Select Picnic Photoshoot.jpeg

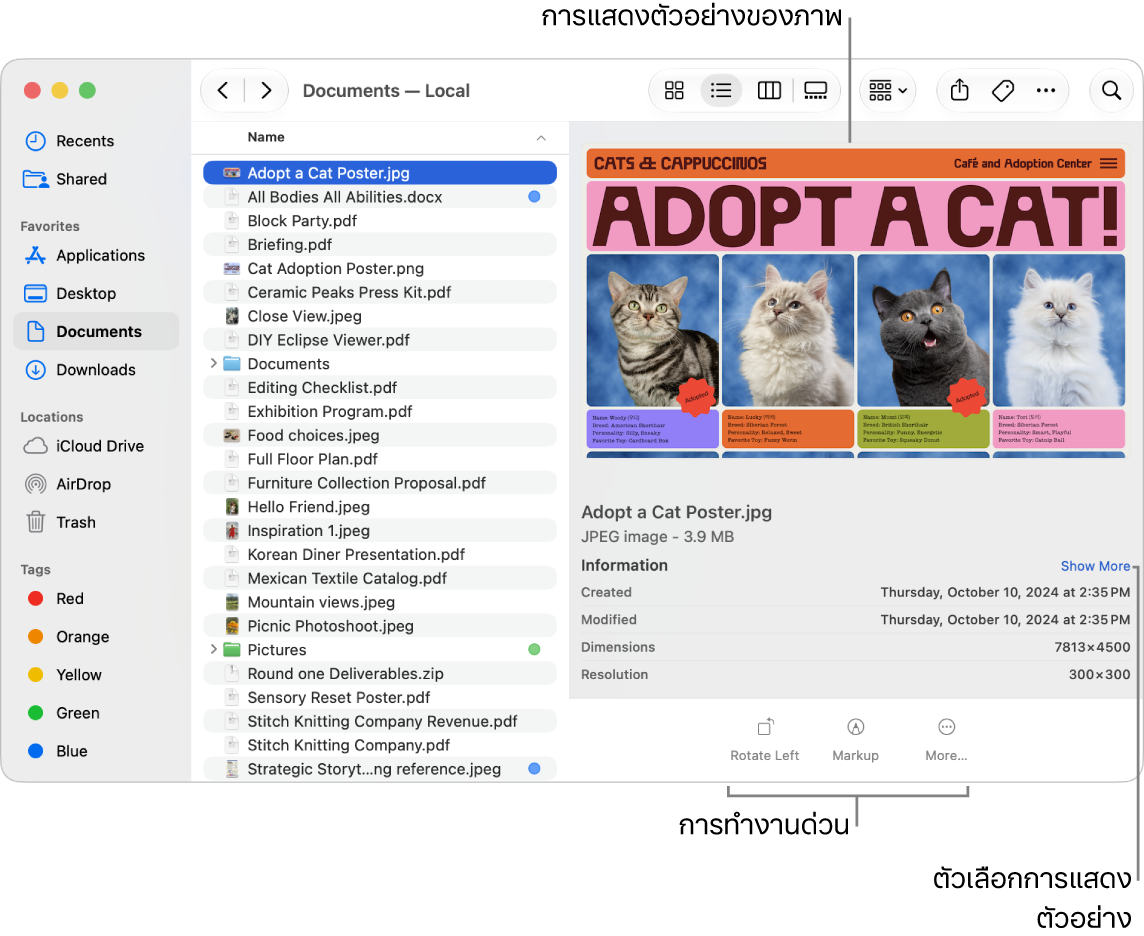pyautogui.click(x=379, y=626)
